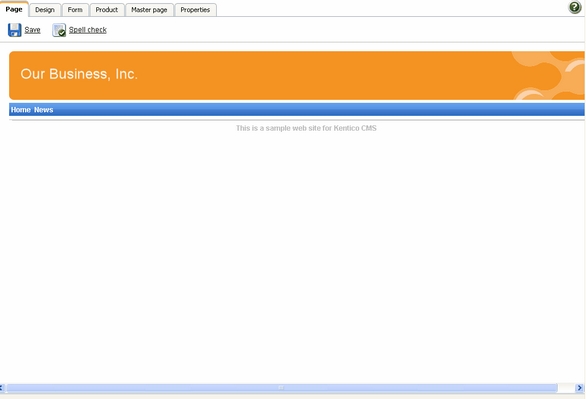Click the Spell check text link
Viewport: 586px width, 399px height.
pos(88,30)
